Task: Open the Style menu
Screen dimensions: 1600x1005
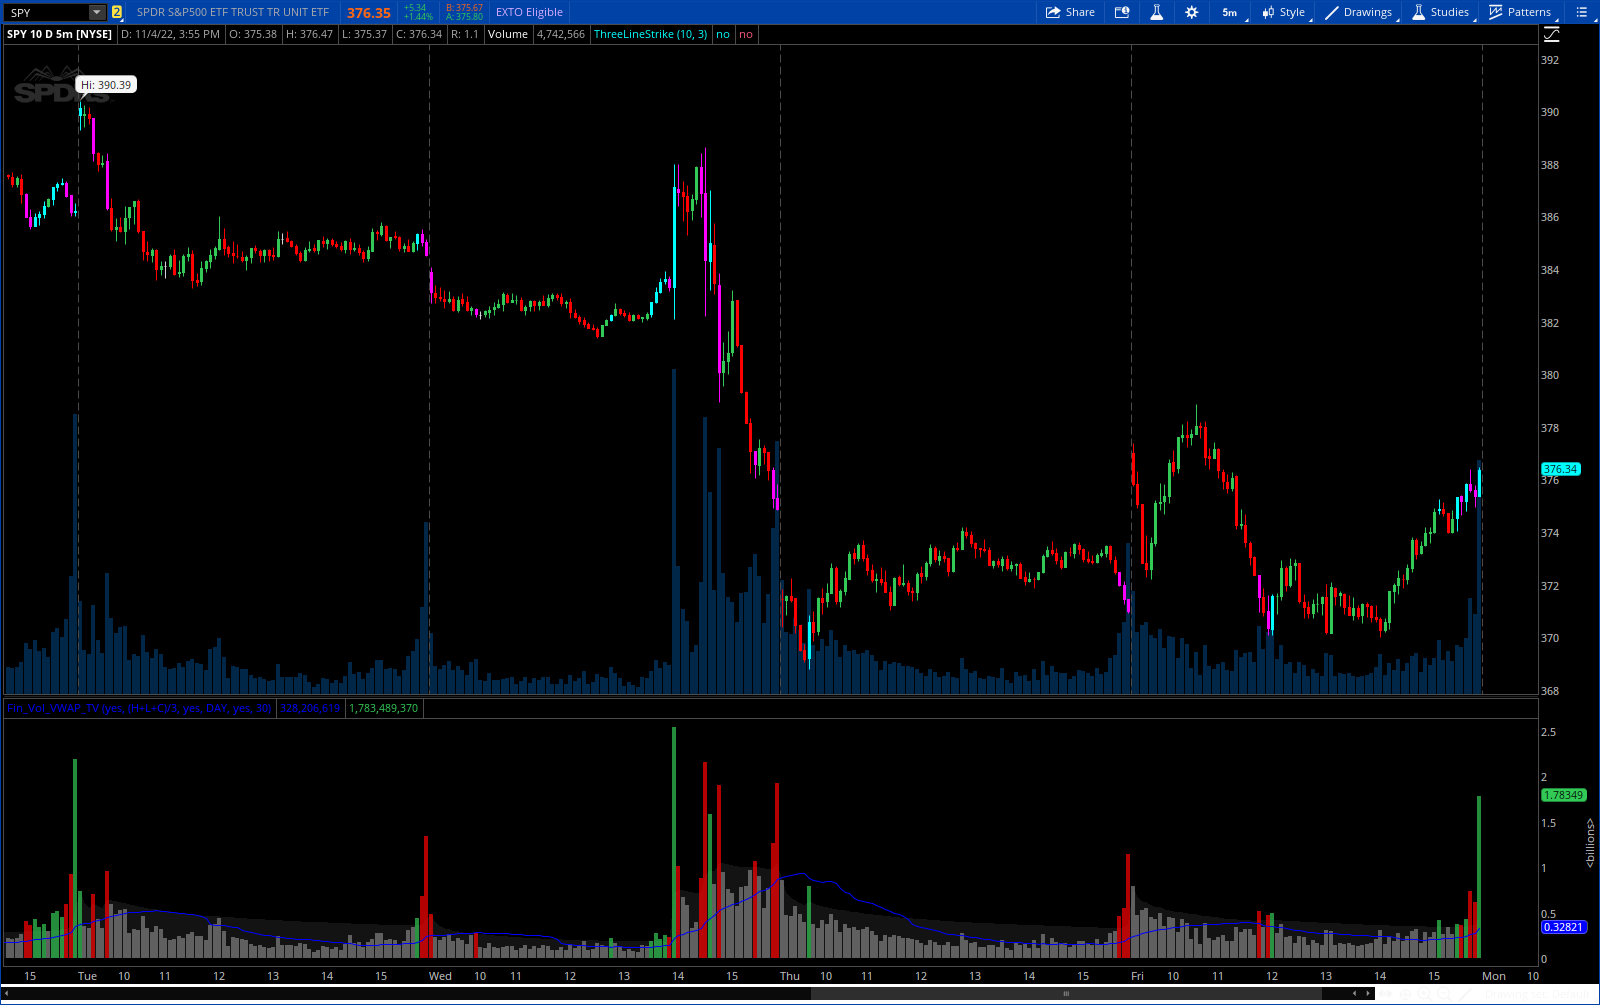Action: pos(1283,12)
